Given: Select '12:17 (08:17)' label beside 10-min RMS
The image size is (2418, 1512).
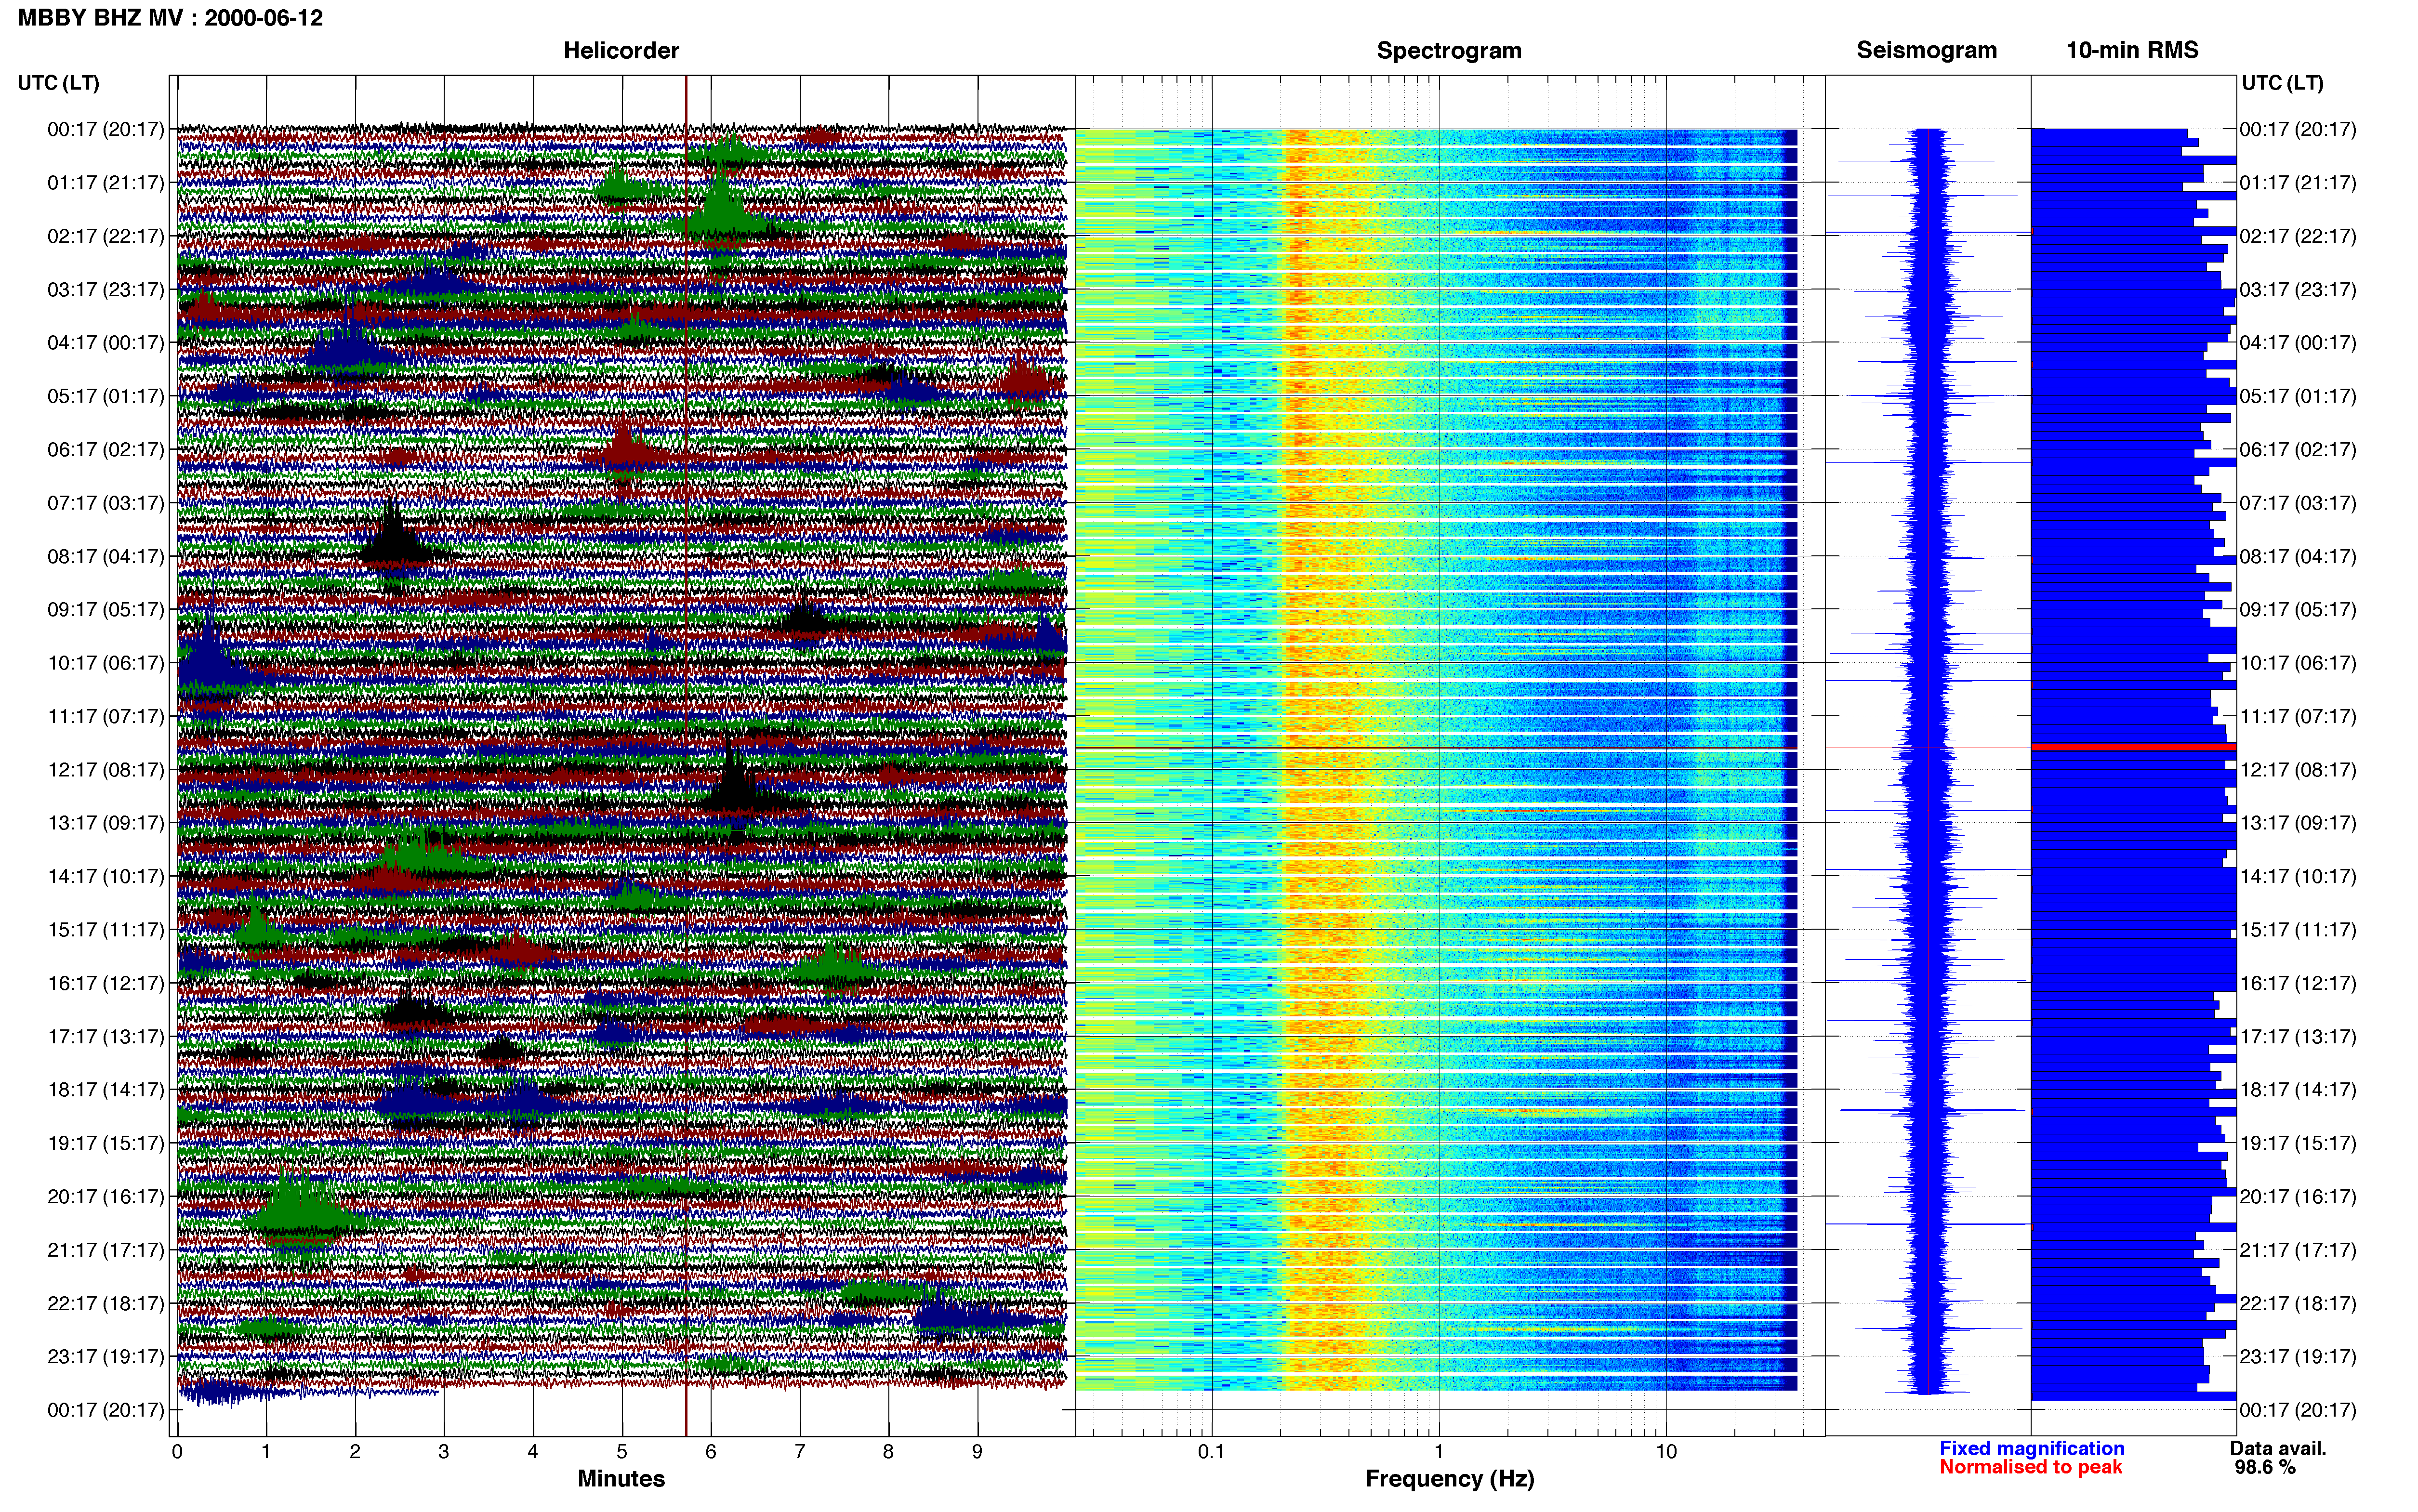Looking at the screenshot, I should [x=2298, y=770].
